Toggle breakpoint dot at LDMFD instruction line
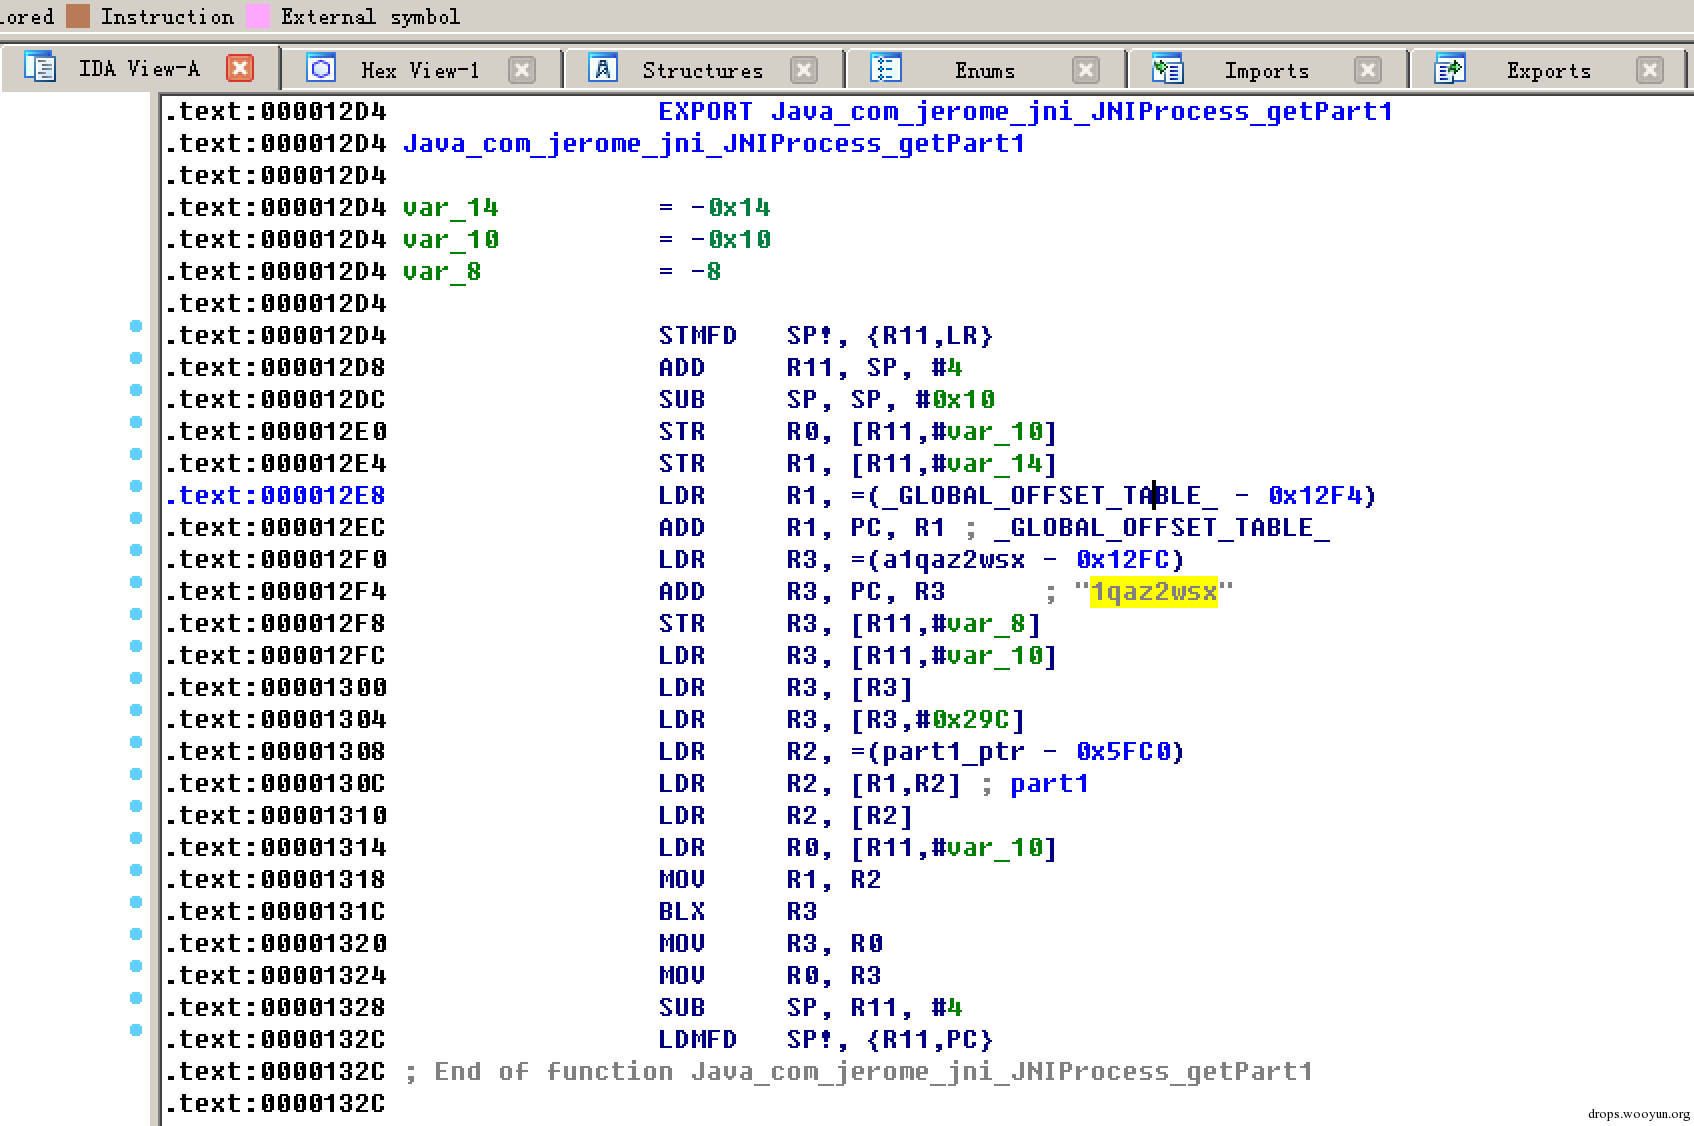This screenshot has height=1126, width=1694. [136, 1030]
